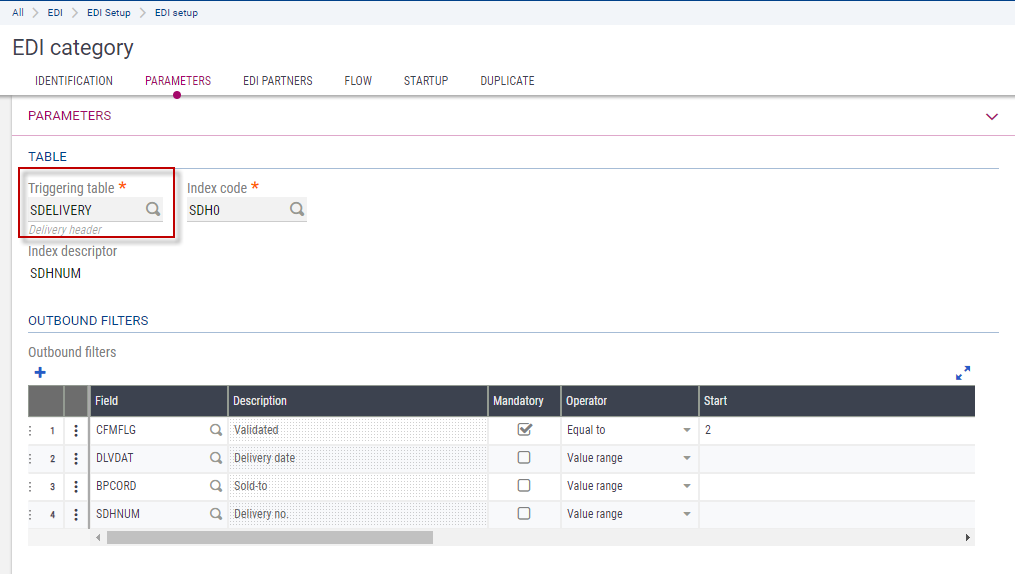This screenshot has height=574, width=1015.
Task: Click the lookup icon for the BPCORD field
Action: pos(215,486)
